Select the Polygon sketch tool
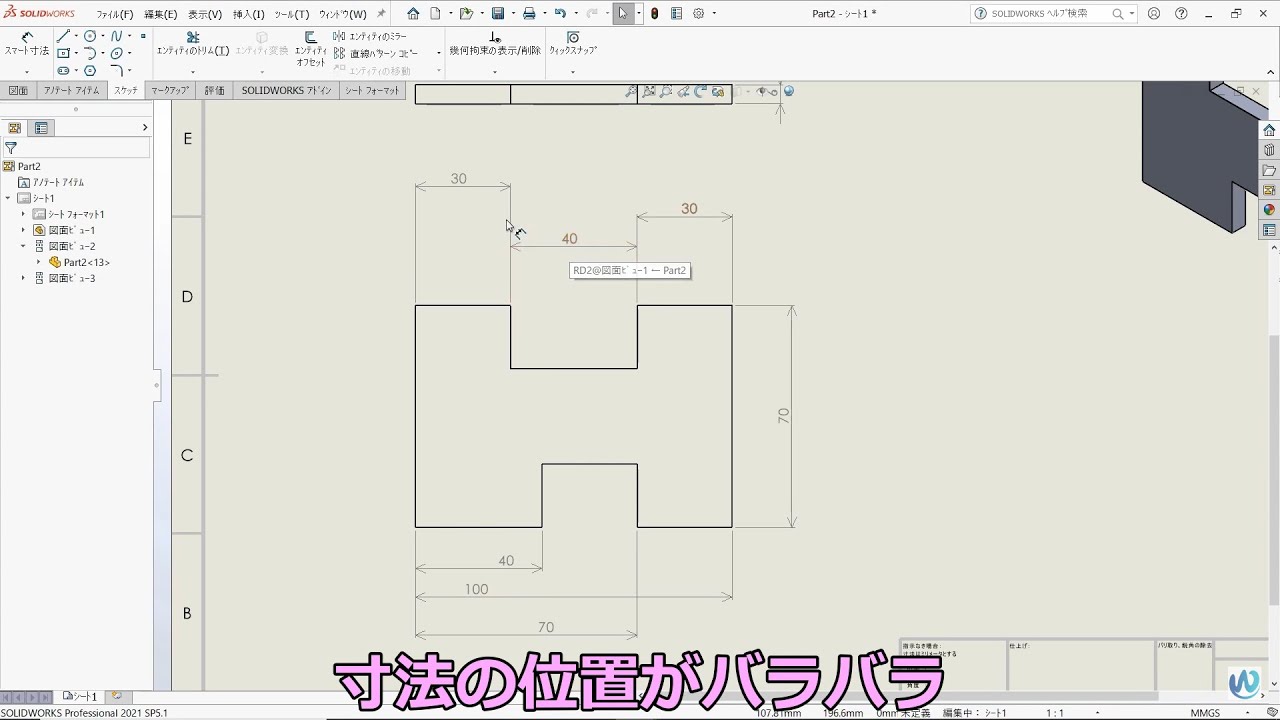 point(90,71)
